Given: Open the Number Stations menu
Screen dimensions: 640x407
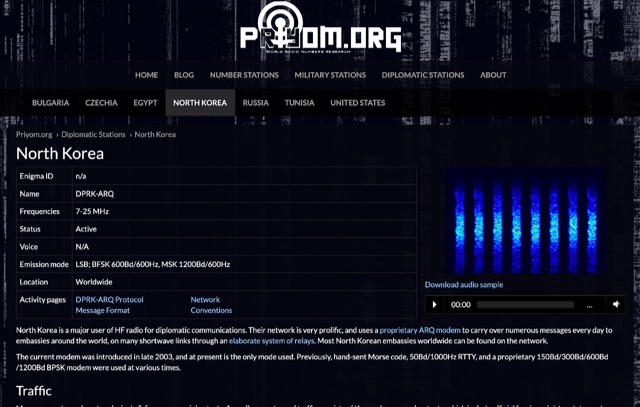Looking at the screenshot, I should click(x=244, y=75).
